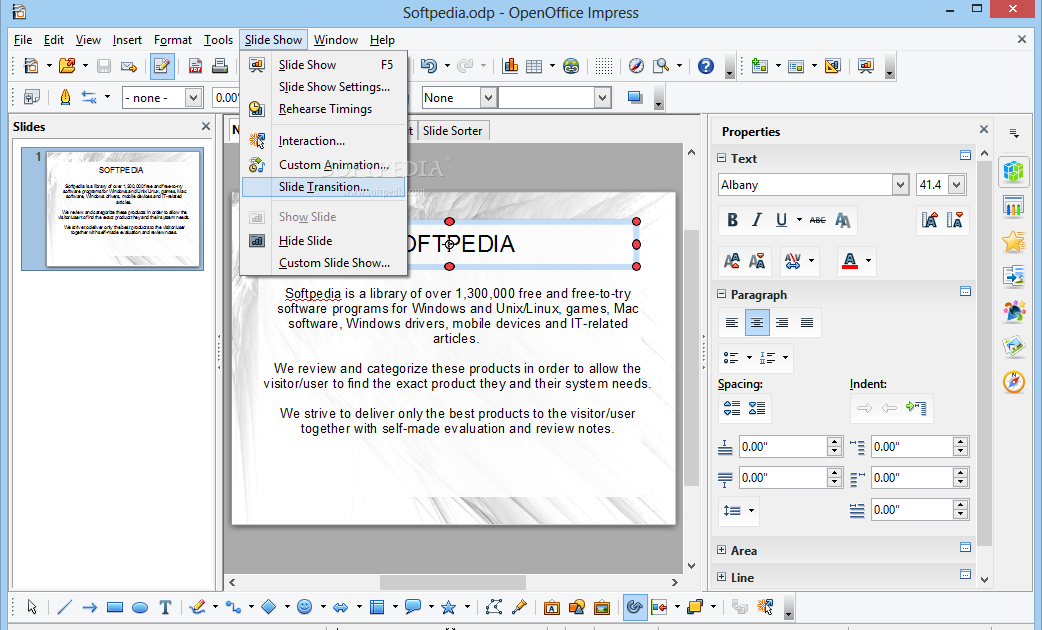Apply Bold in Properties panel

click(732, 220)
